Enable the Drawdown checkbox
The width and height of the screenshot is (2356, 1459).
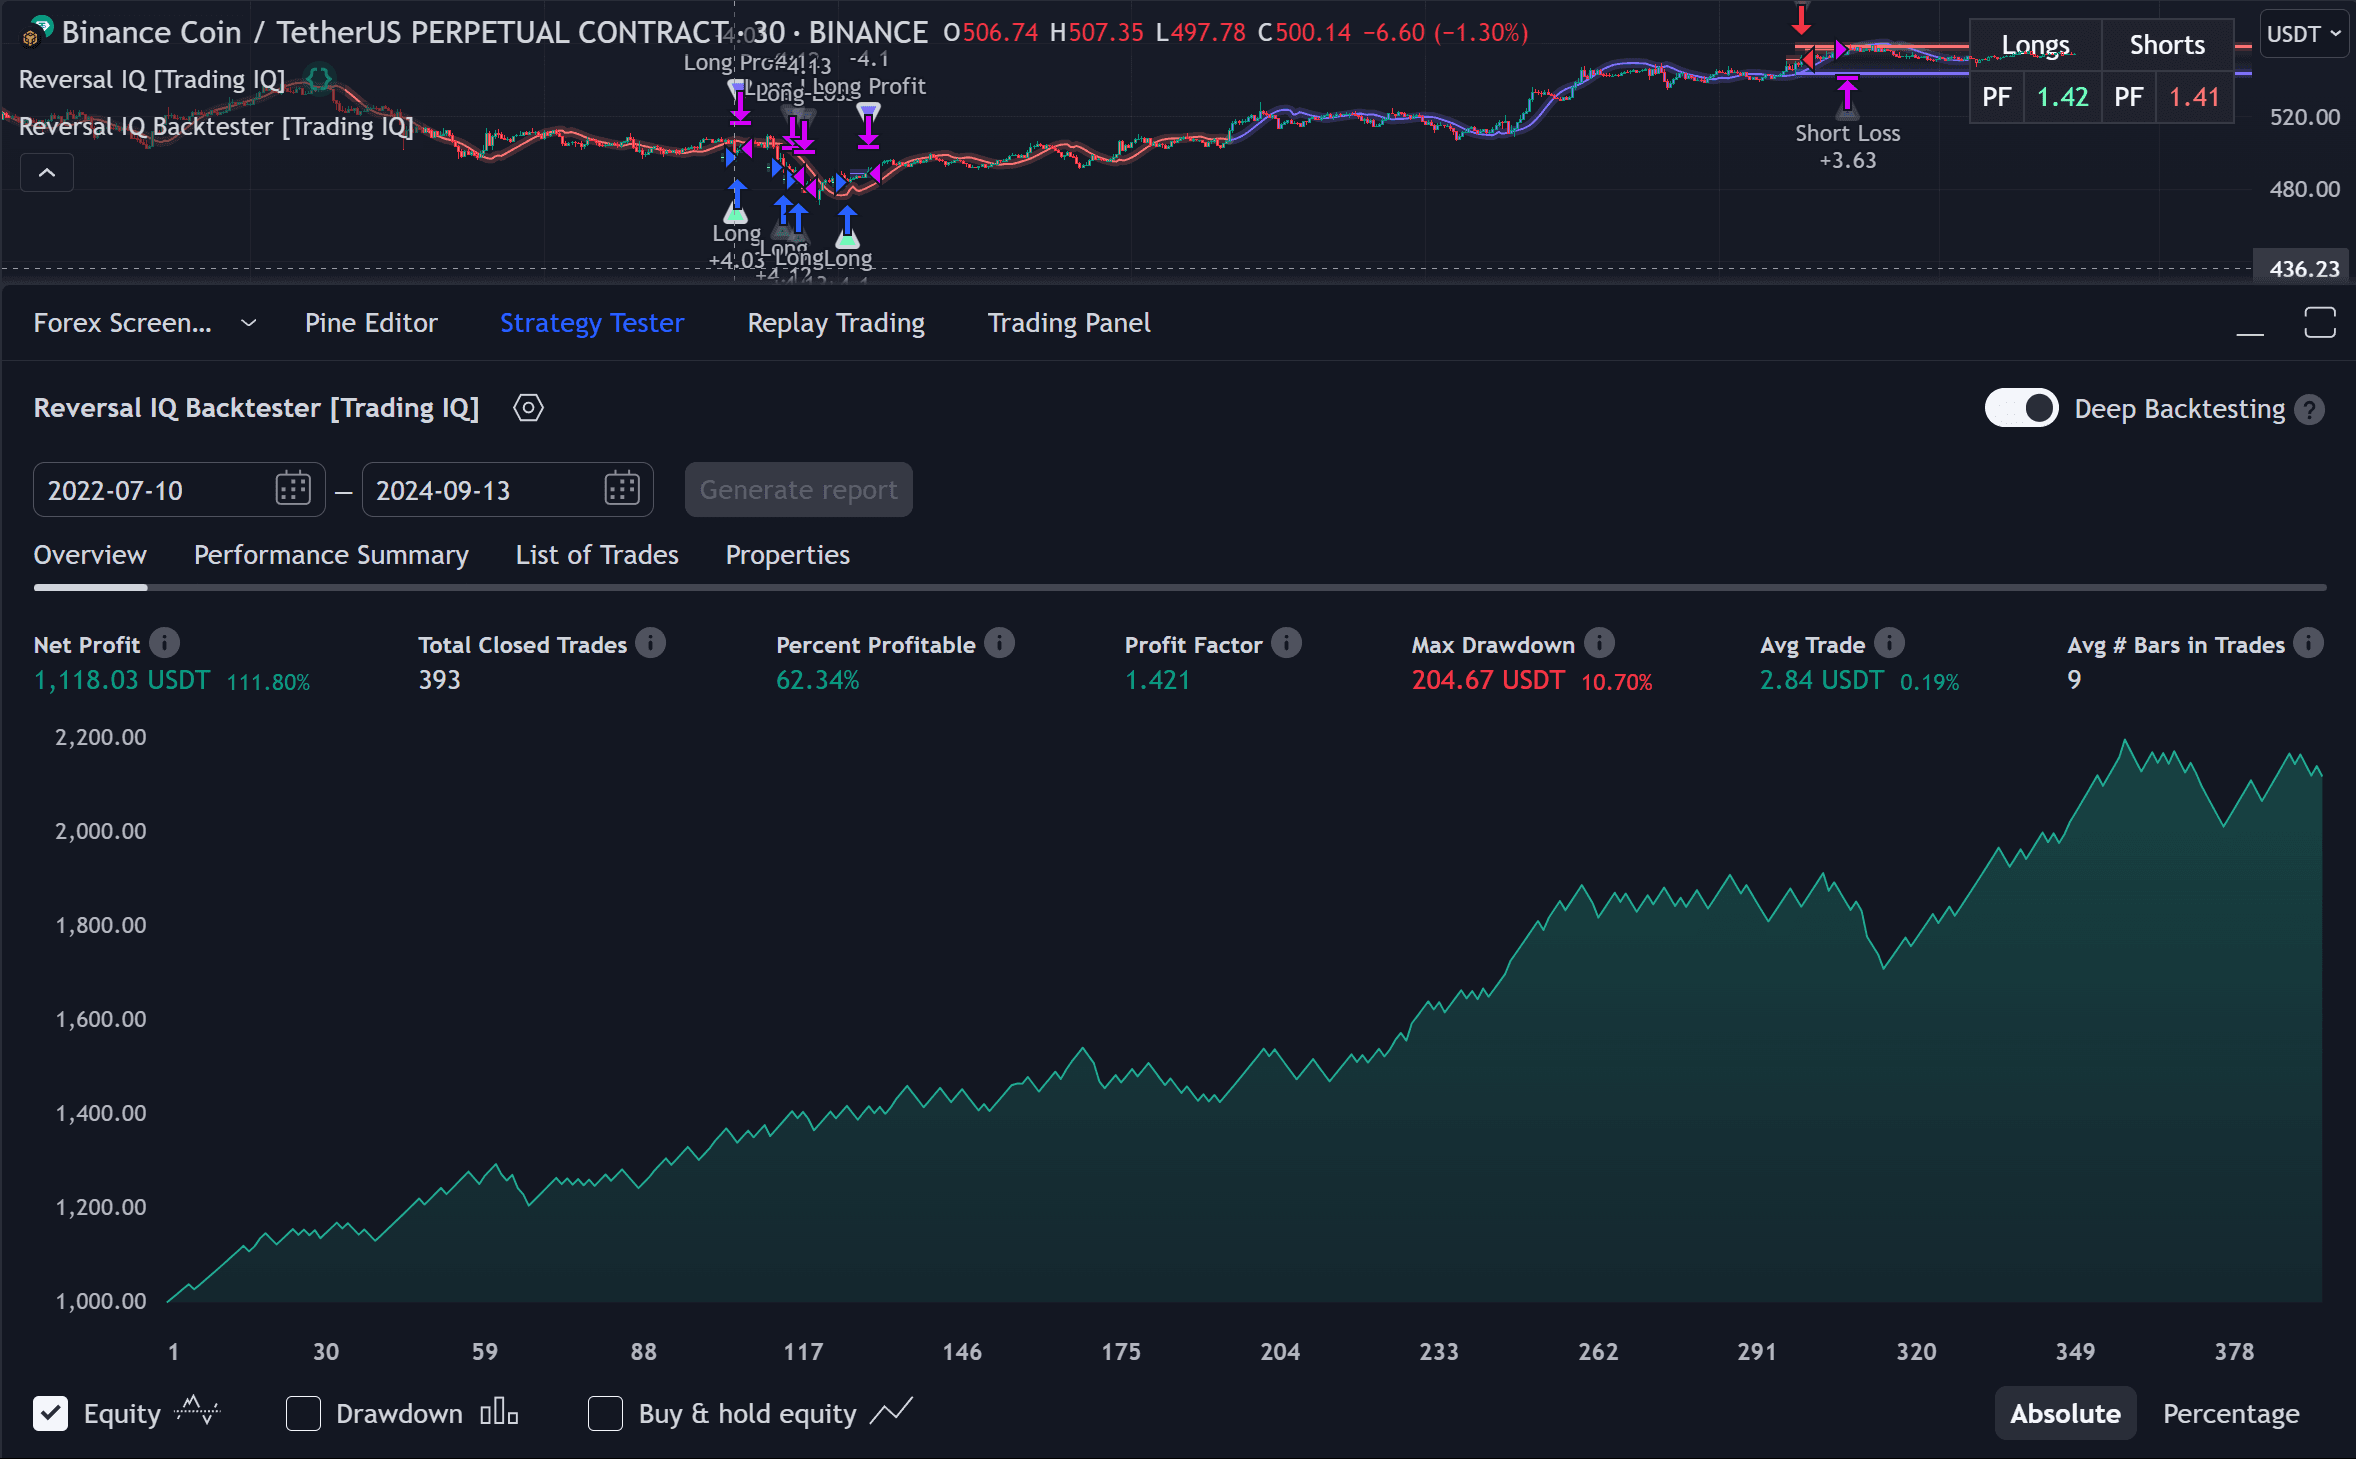[x=303, y=1413]
